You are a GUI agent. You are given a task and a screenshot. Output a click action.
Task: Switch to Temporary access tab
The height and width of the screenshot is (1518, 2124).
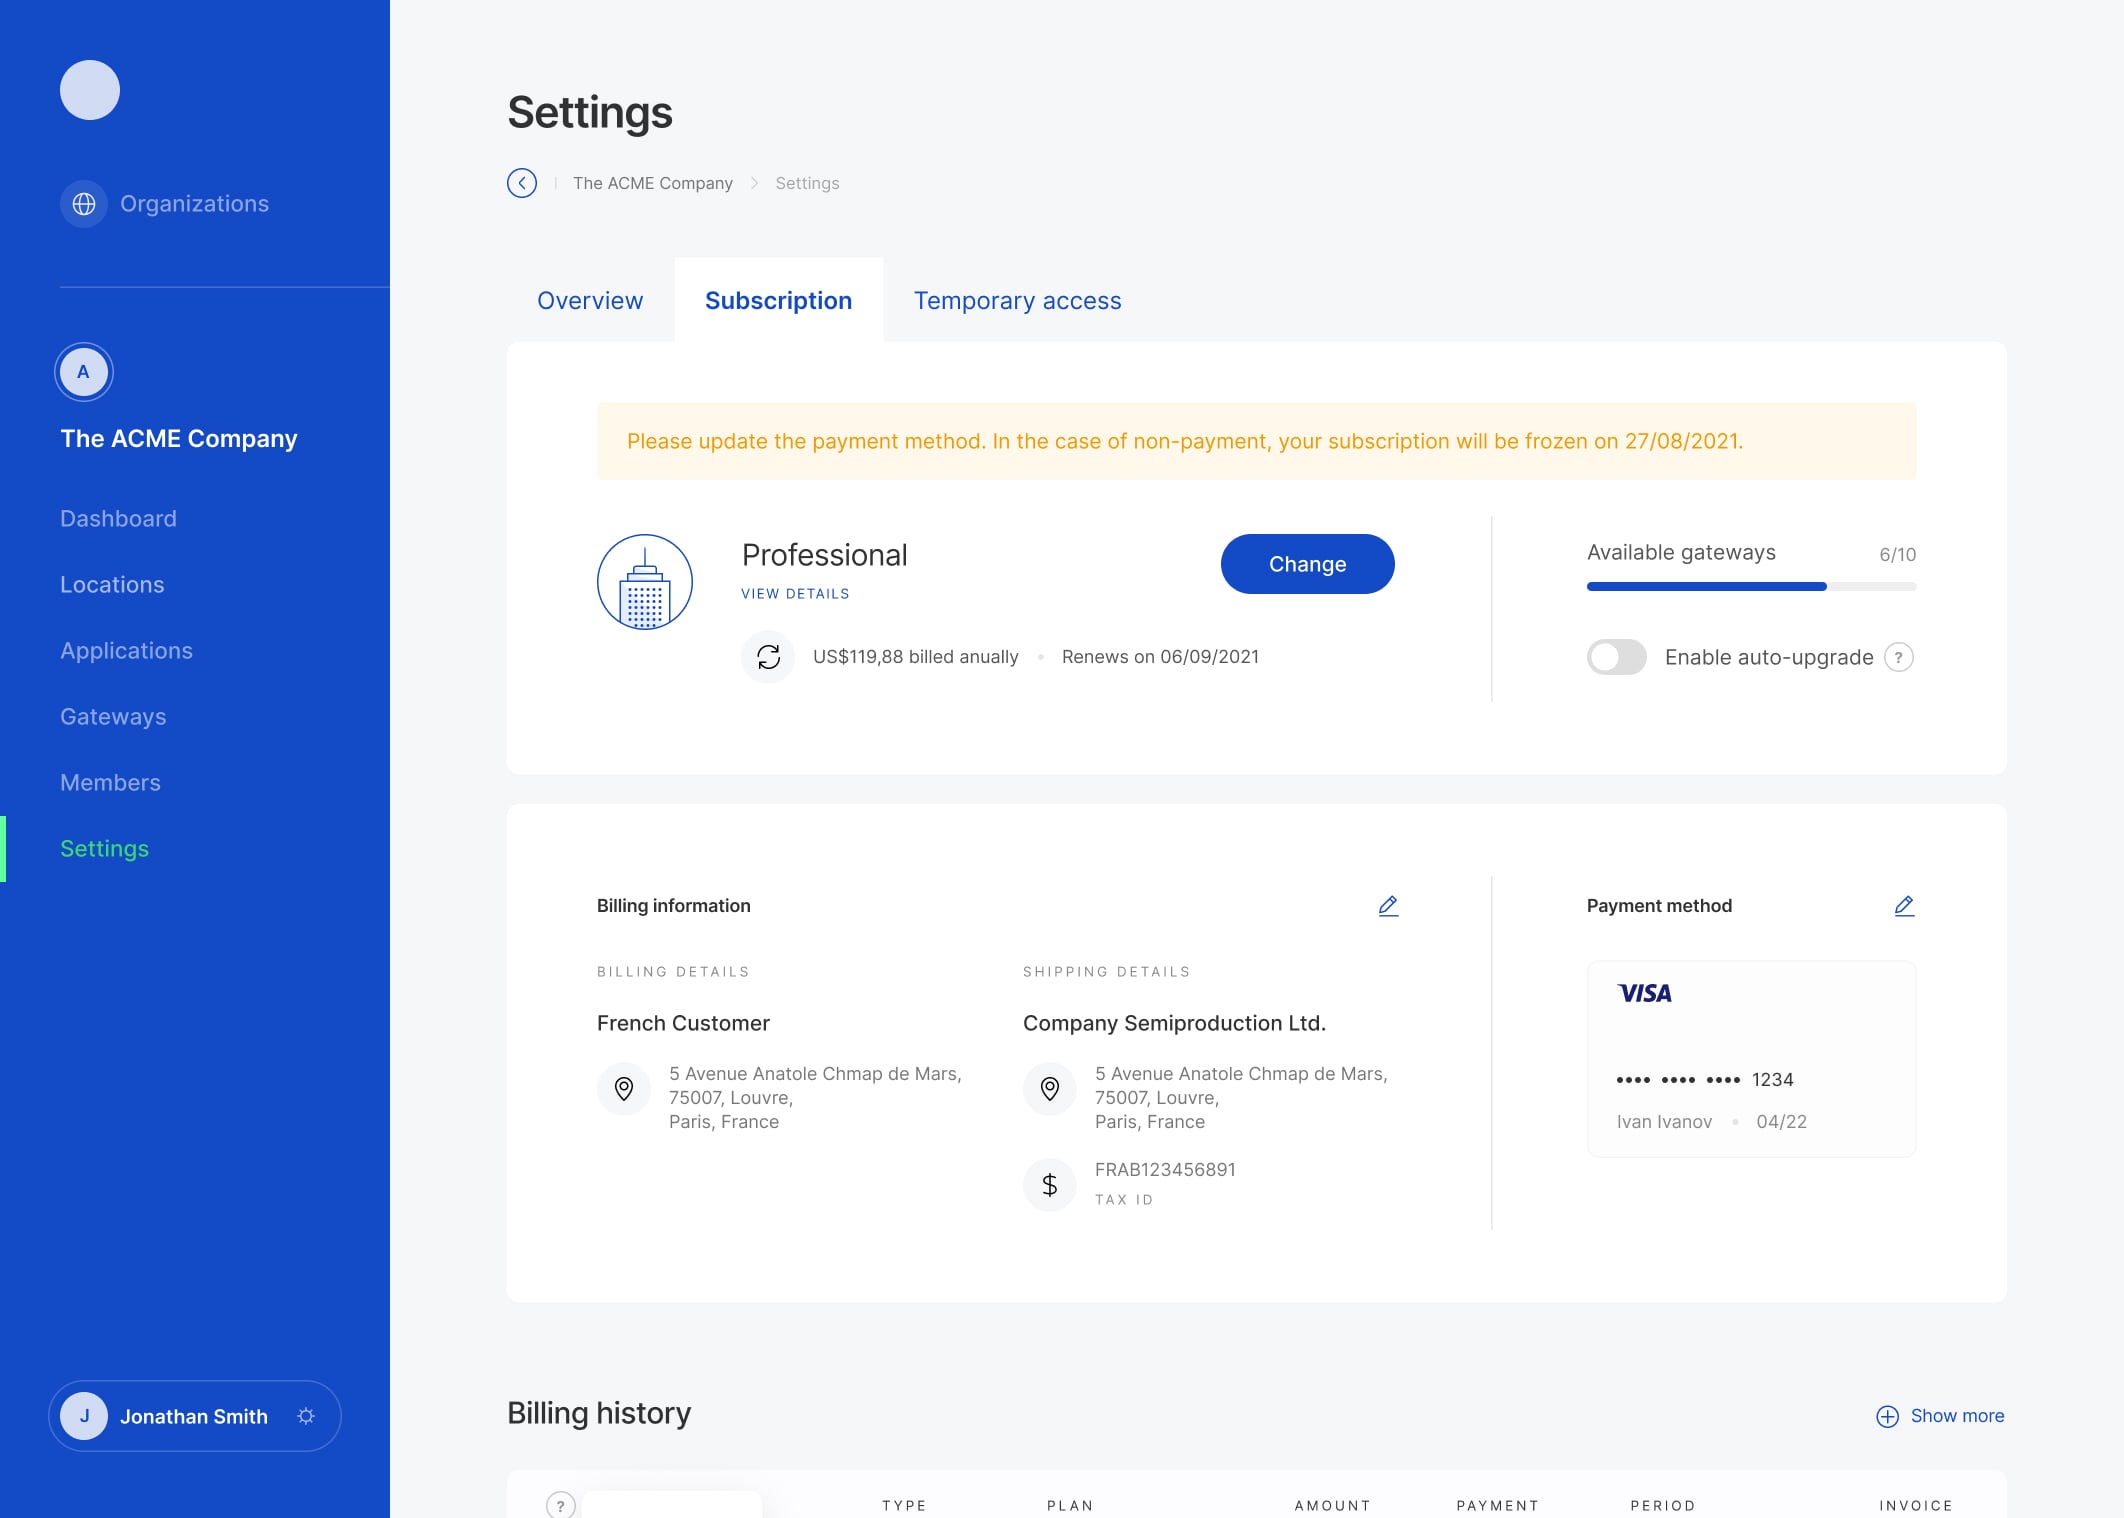tap(1017, 301)
